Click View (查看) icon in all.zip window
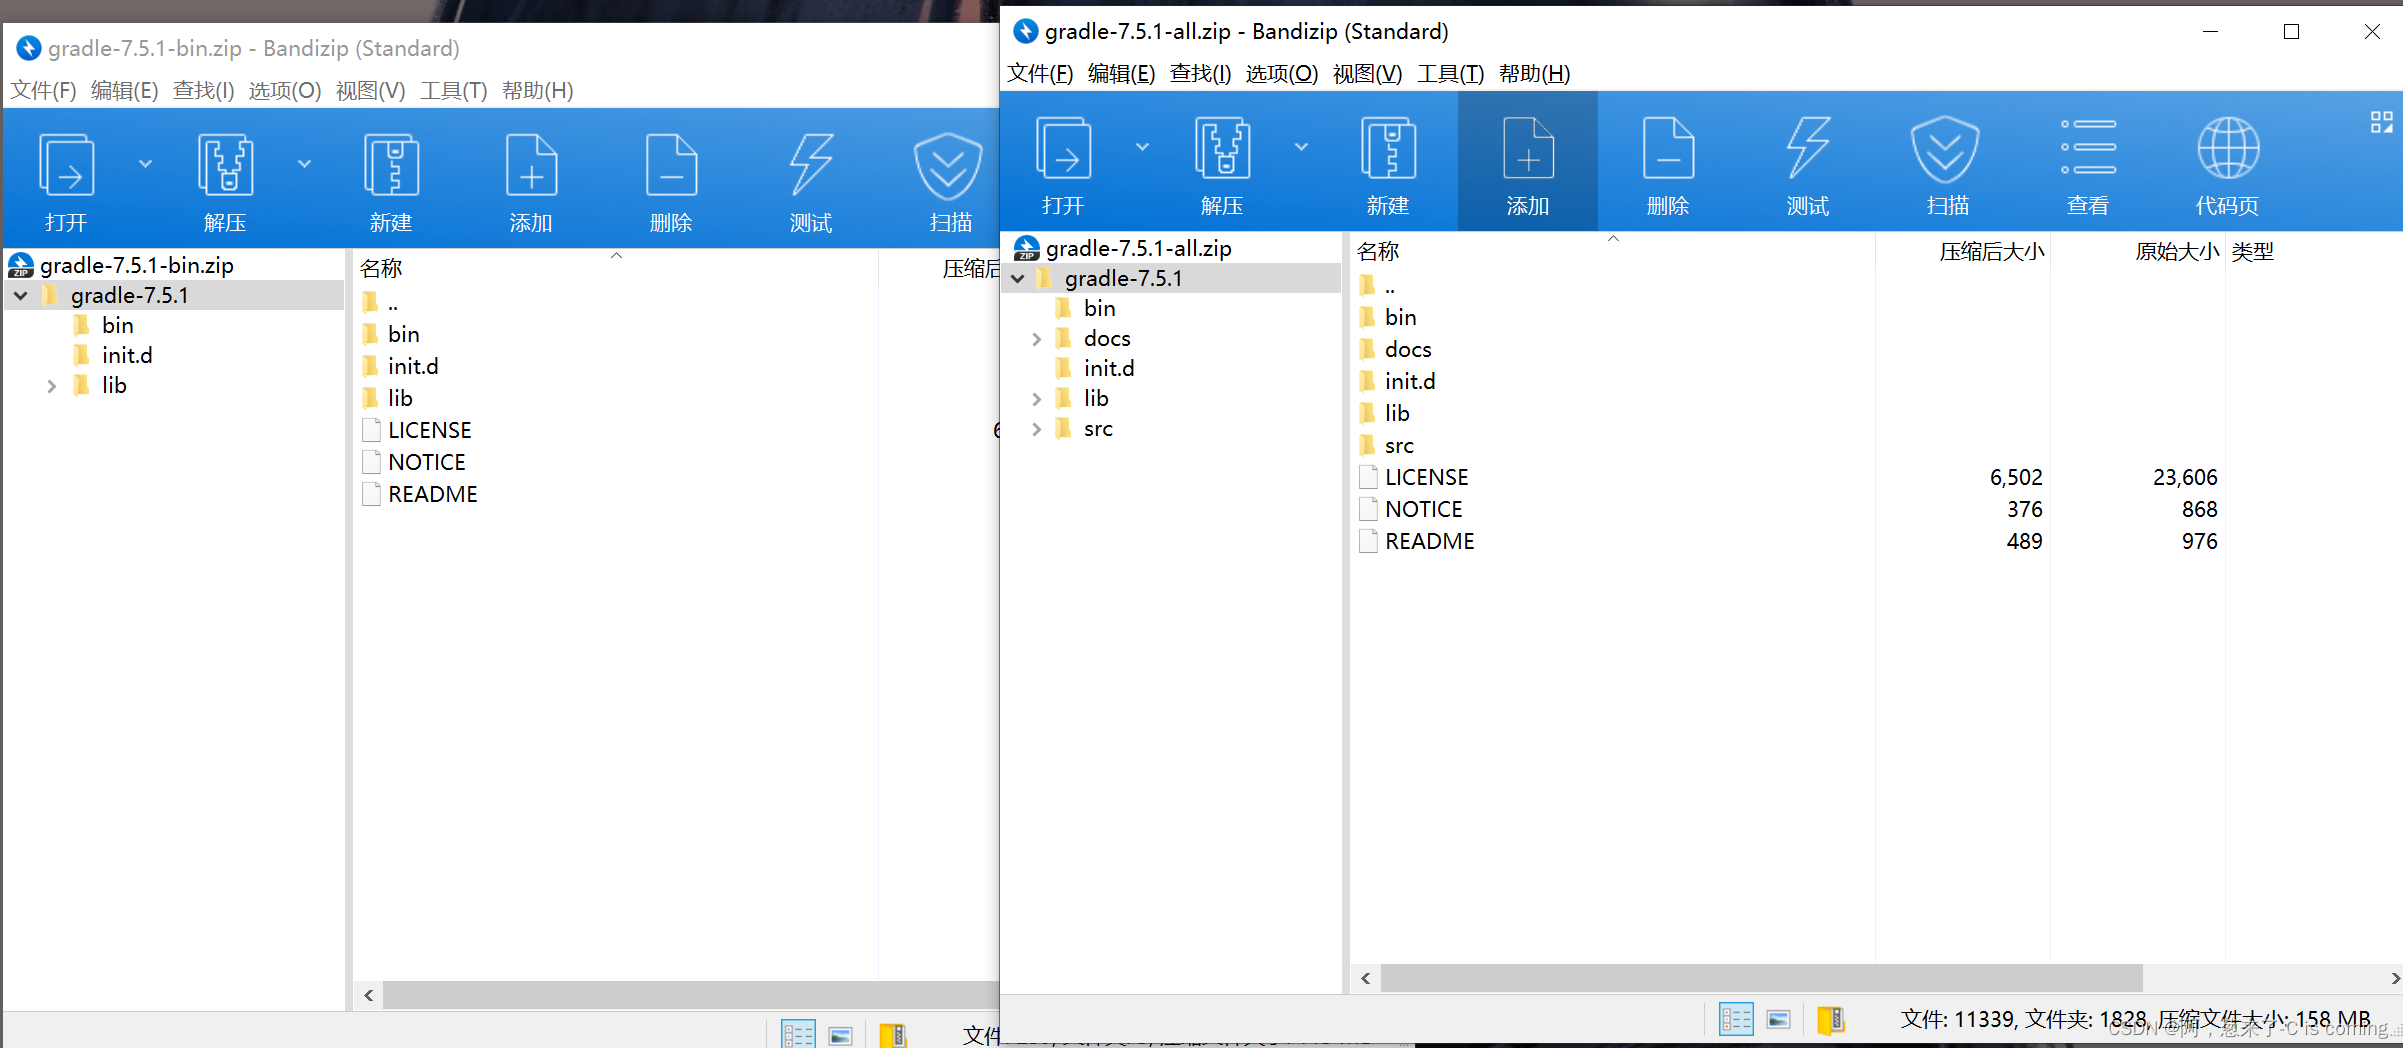 (x=2088, y=148)
